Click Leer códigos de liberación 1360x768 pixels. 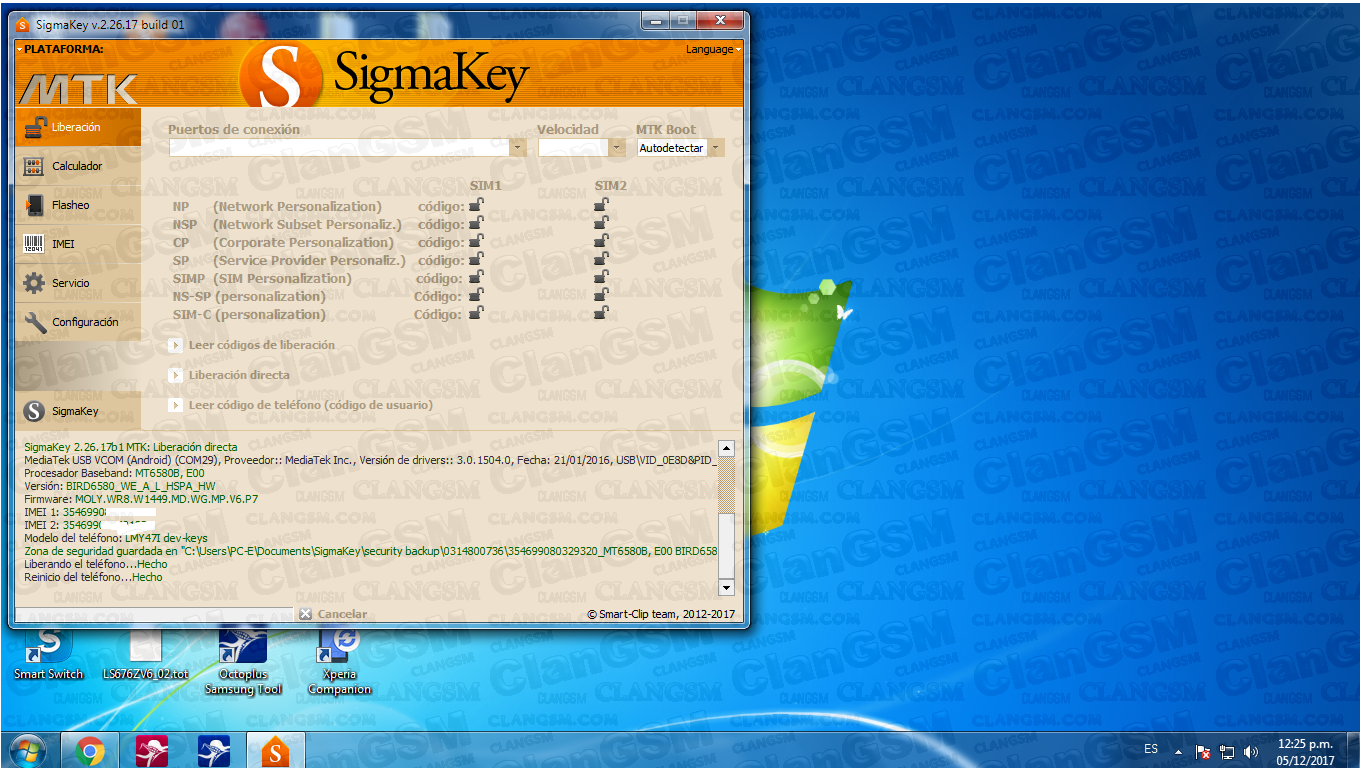click(252, 345)
